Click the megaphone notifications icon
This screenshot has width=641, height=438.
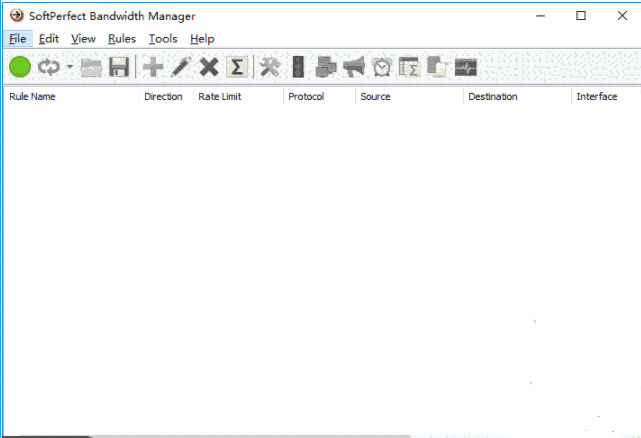click(x=354, y=67)
